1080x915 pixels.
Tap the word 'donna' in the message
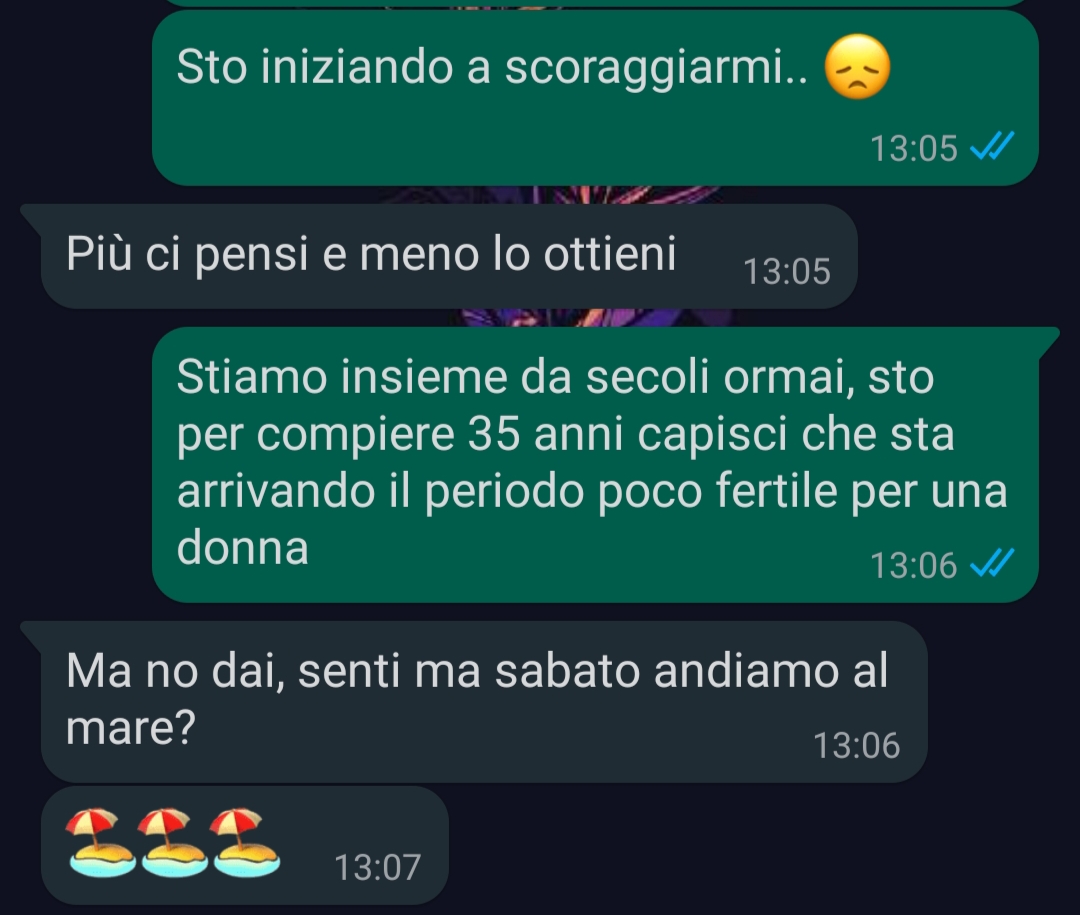(x=242, y=548)
